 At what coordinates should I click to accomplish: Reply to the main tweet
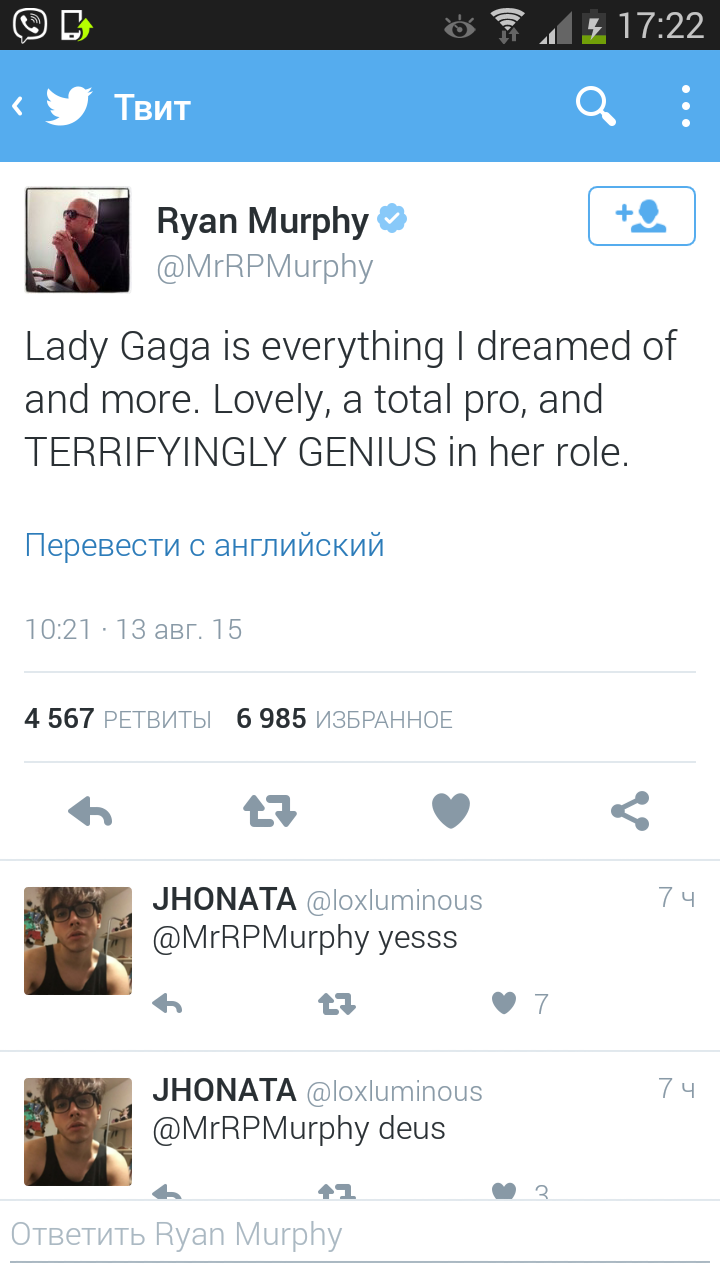(90, 812)
